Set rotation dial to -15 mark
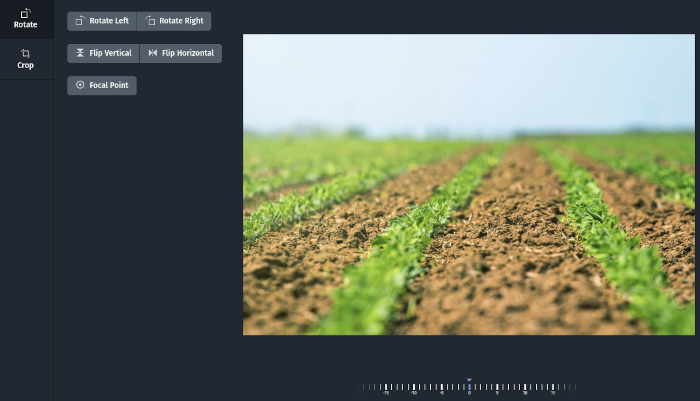This screenshot has width=700, height=401. [x=386, y=388]
